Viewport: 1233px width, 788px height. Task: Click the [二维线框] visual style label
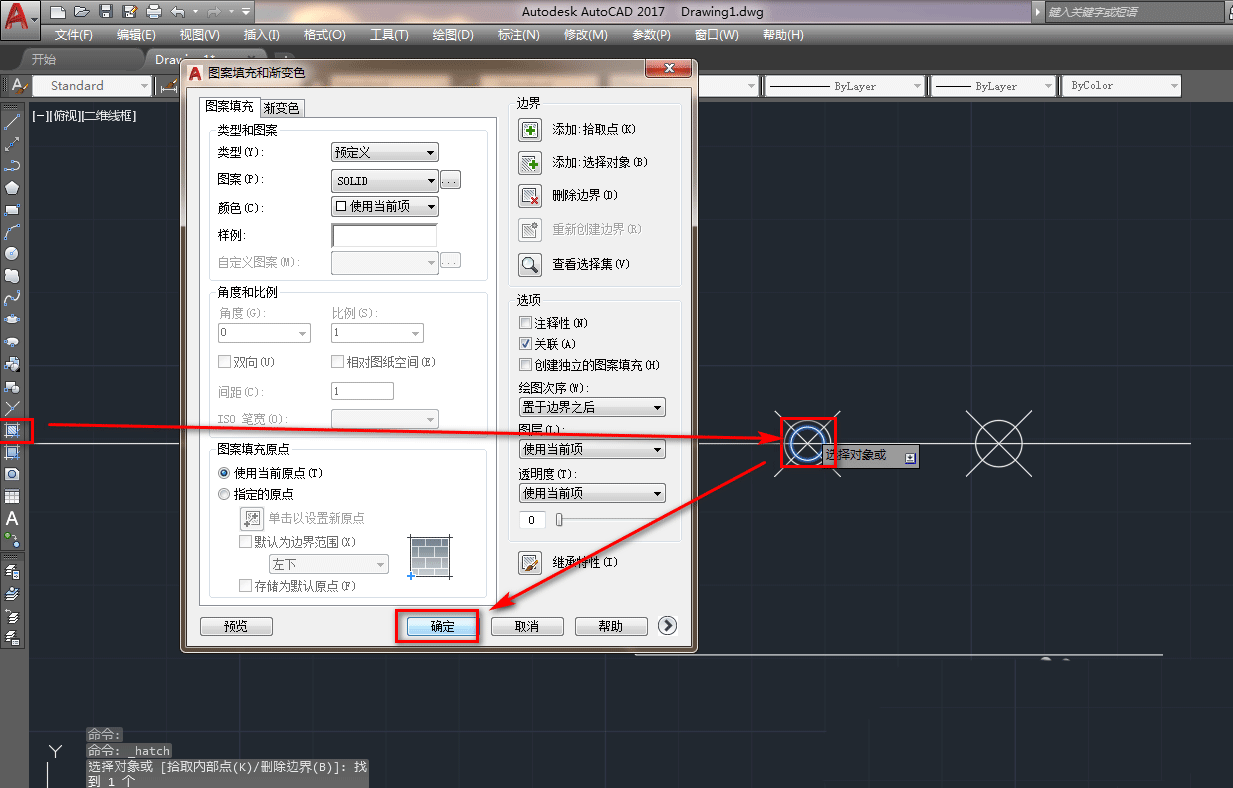coord(110,116)
